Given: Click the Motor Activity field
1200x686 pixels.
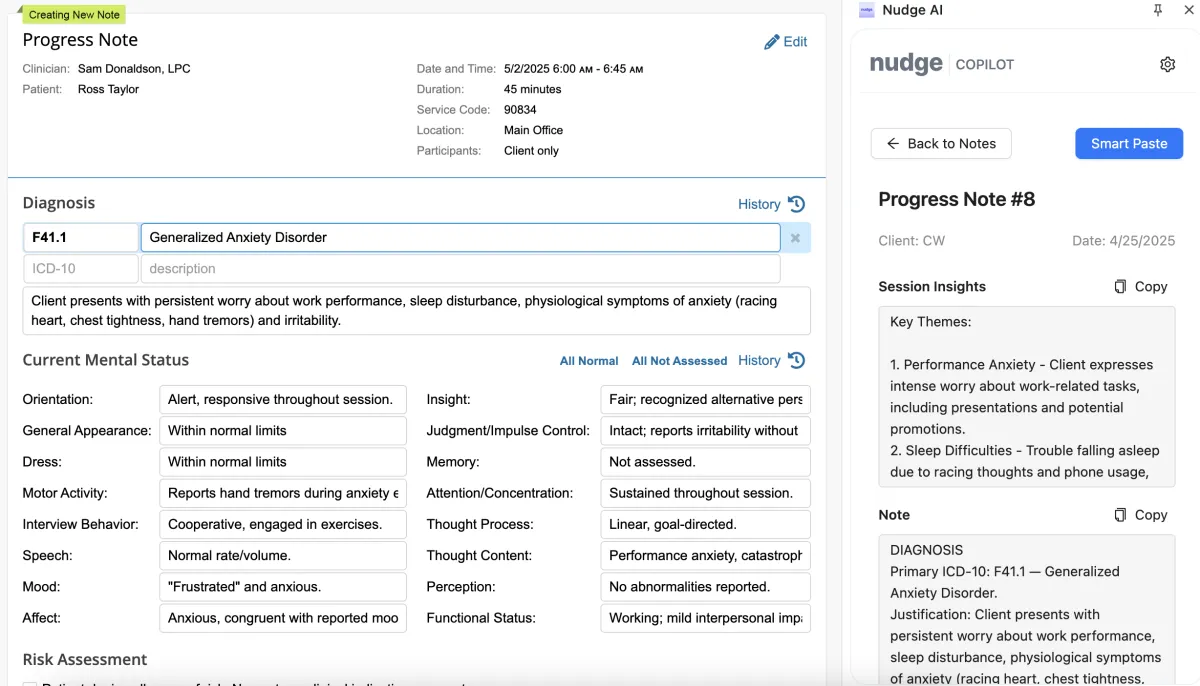Looking at the screenshot, I should [x=283, y=493].
